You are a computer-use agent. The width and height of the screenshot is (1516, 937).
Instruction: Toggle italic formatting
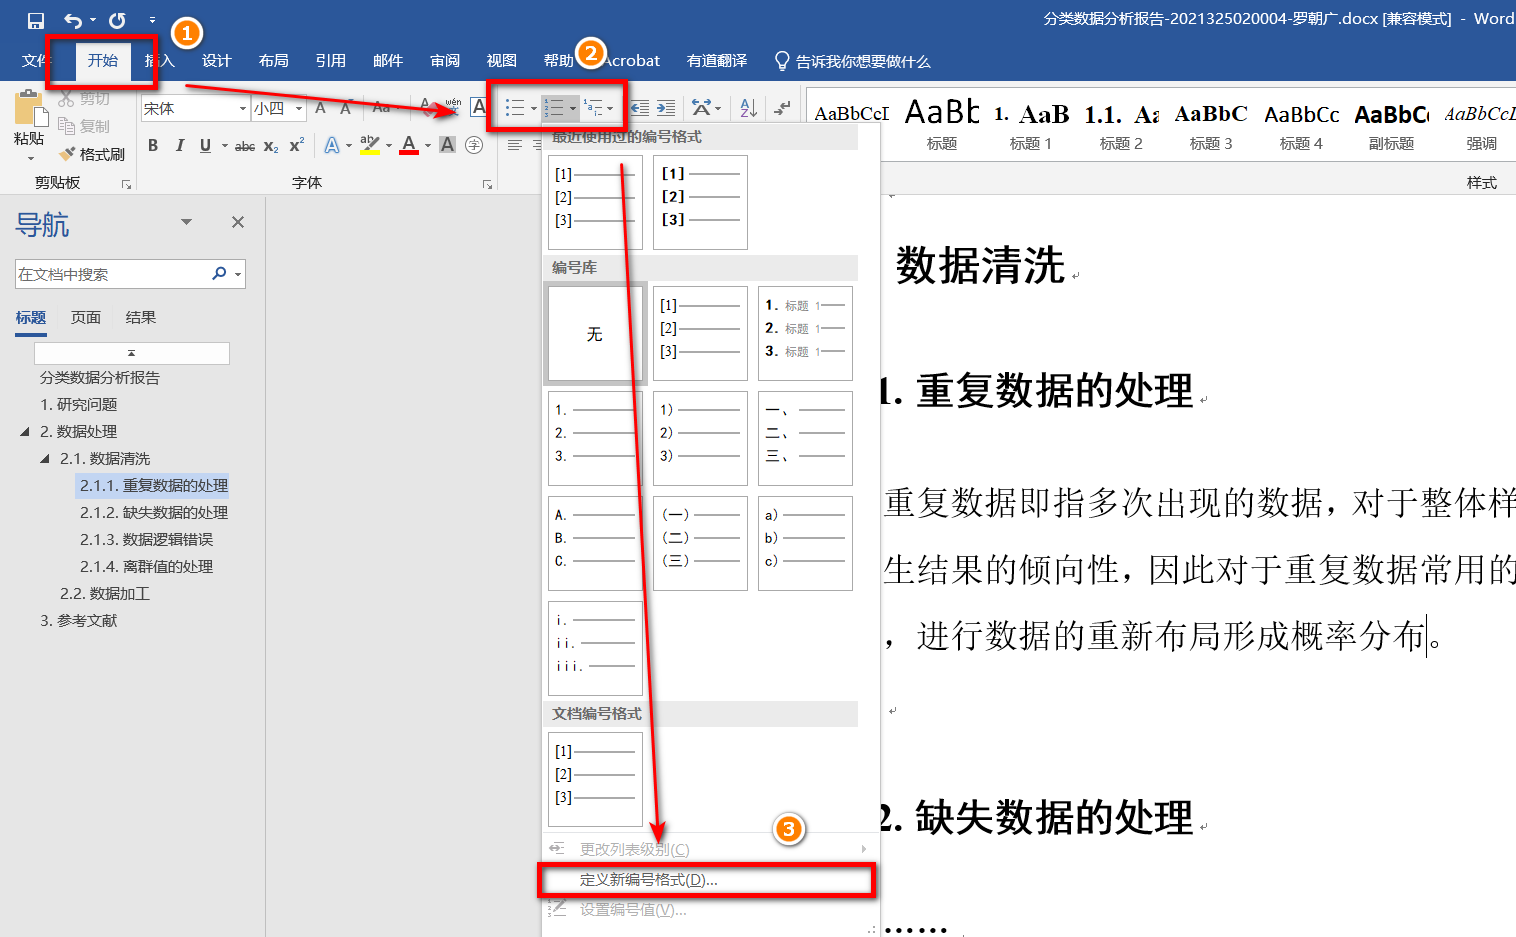(x=179, y=146)
